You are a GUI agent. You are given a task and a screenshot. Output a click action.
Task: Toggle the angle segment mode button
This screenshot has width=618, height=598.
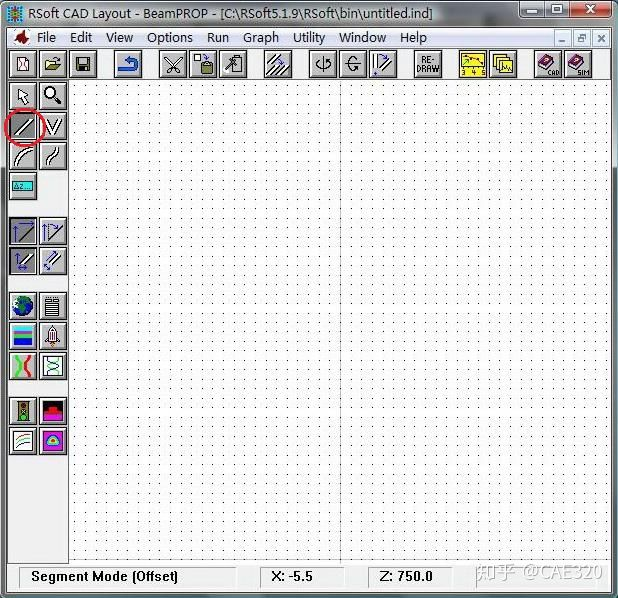(x=53, y=231)
